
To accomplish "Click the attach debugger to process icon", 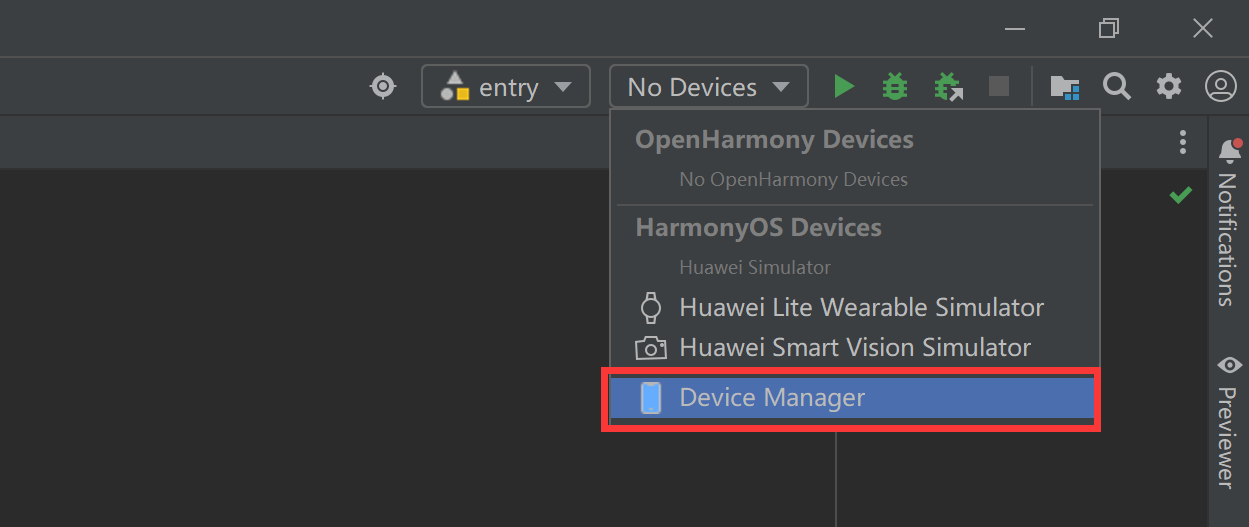I will pyautogui.click(x=947, y=87).
